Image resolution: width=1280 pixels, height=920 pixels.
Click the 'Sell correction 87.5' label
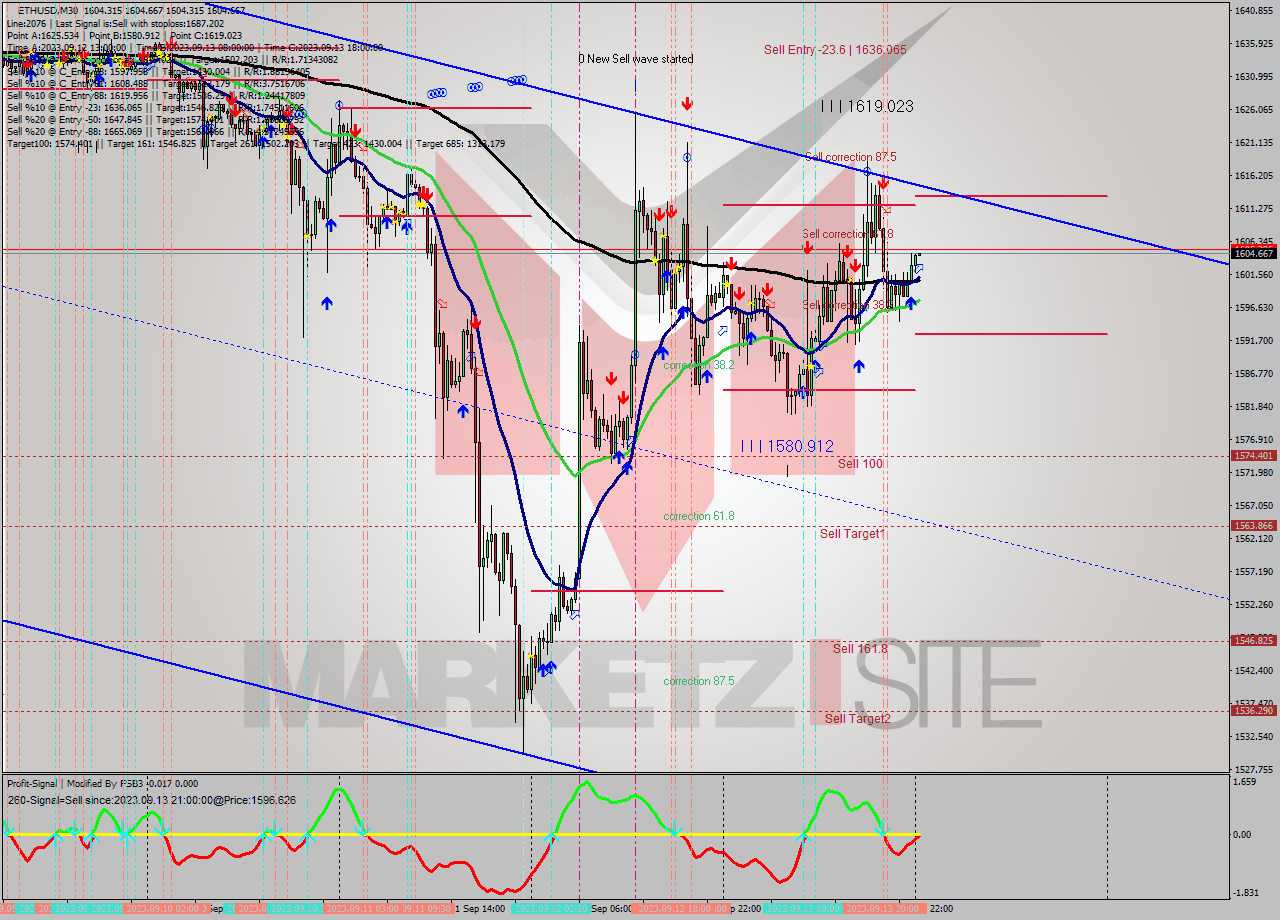point(850,157)
